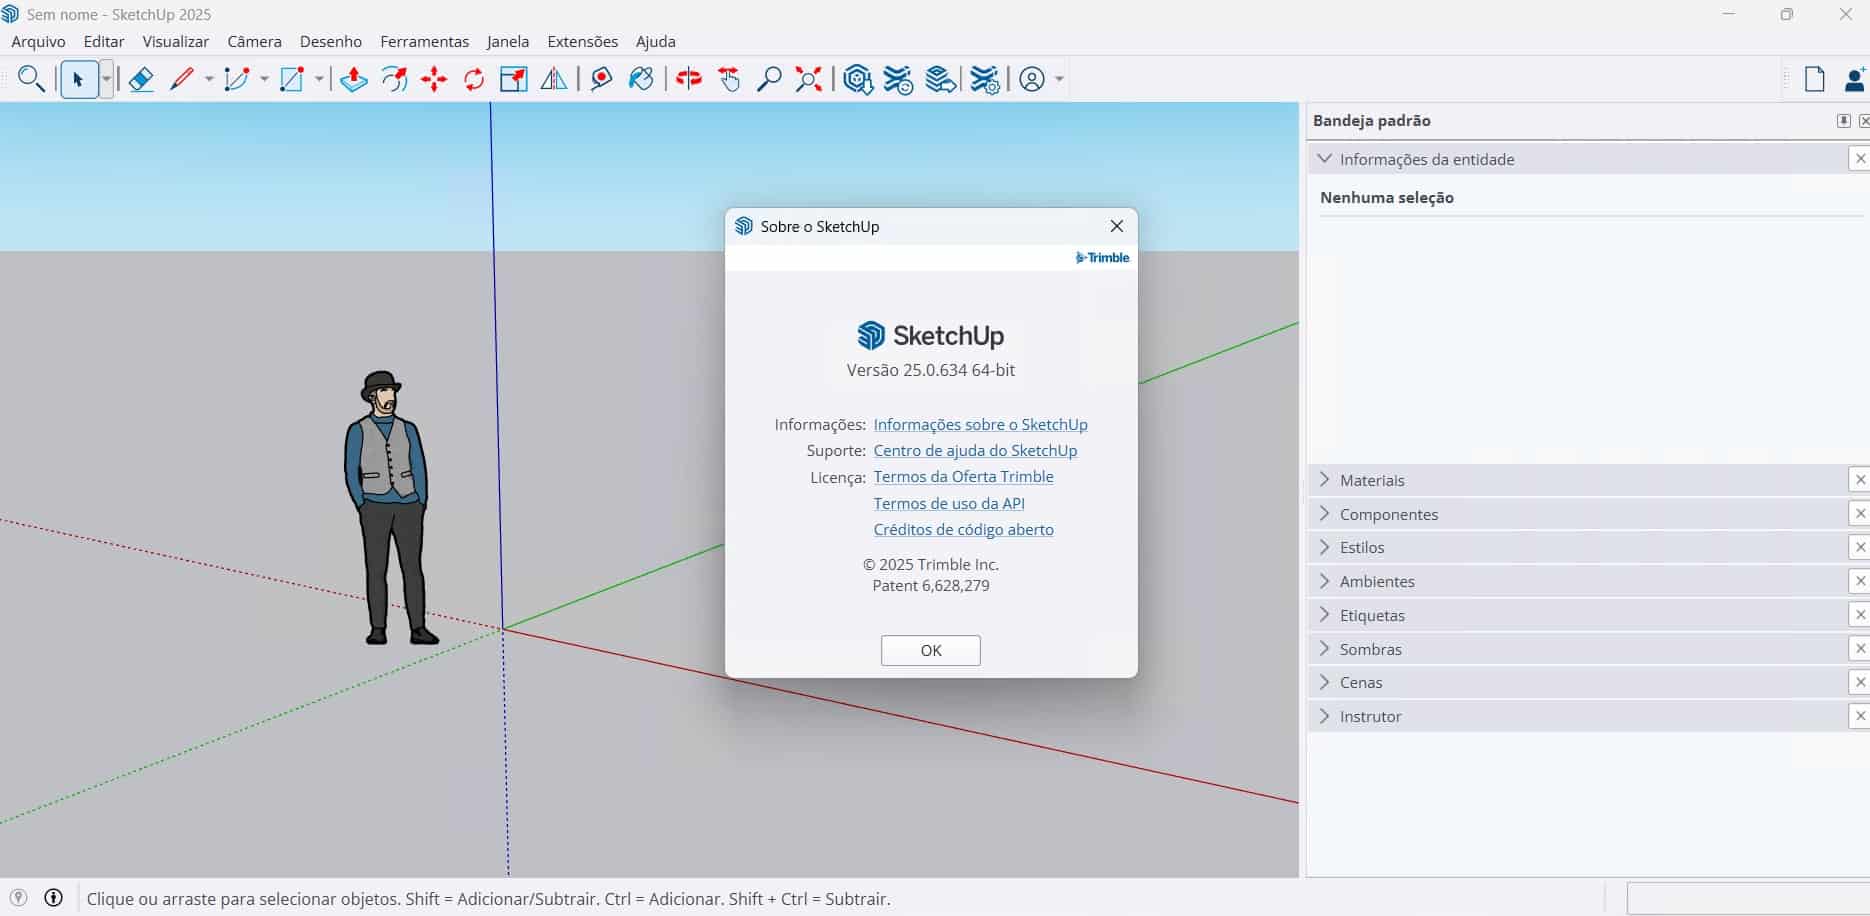Open the Informações sobre o SketchUp link
Image resolution: width=1870 pixels, height=916 pixels.
point(981,424)
